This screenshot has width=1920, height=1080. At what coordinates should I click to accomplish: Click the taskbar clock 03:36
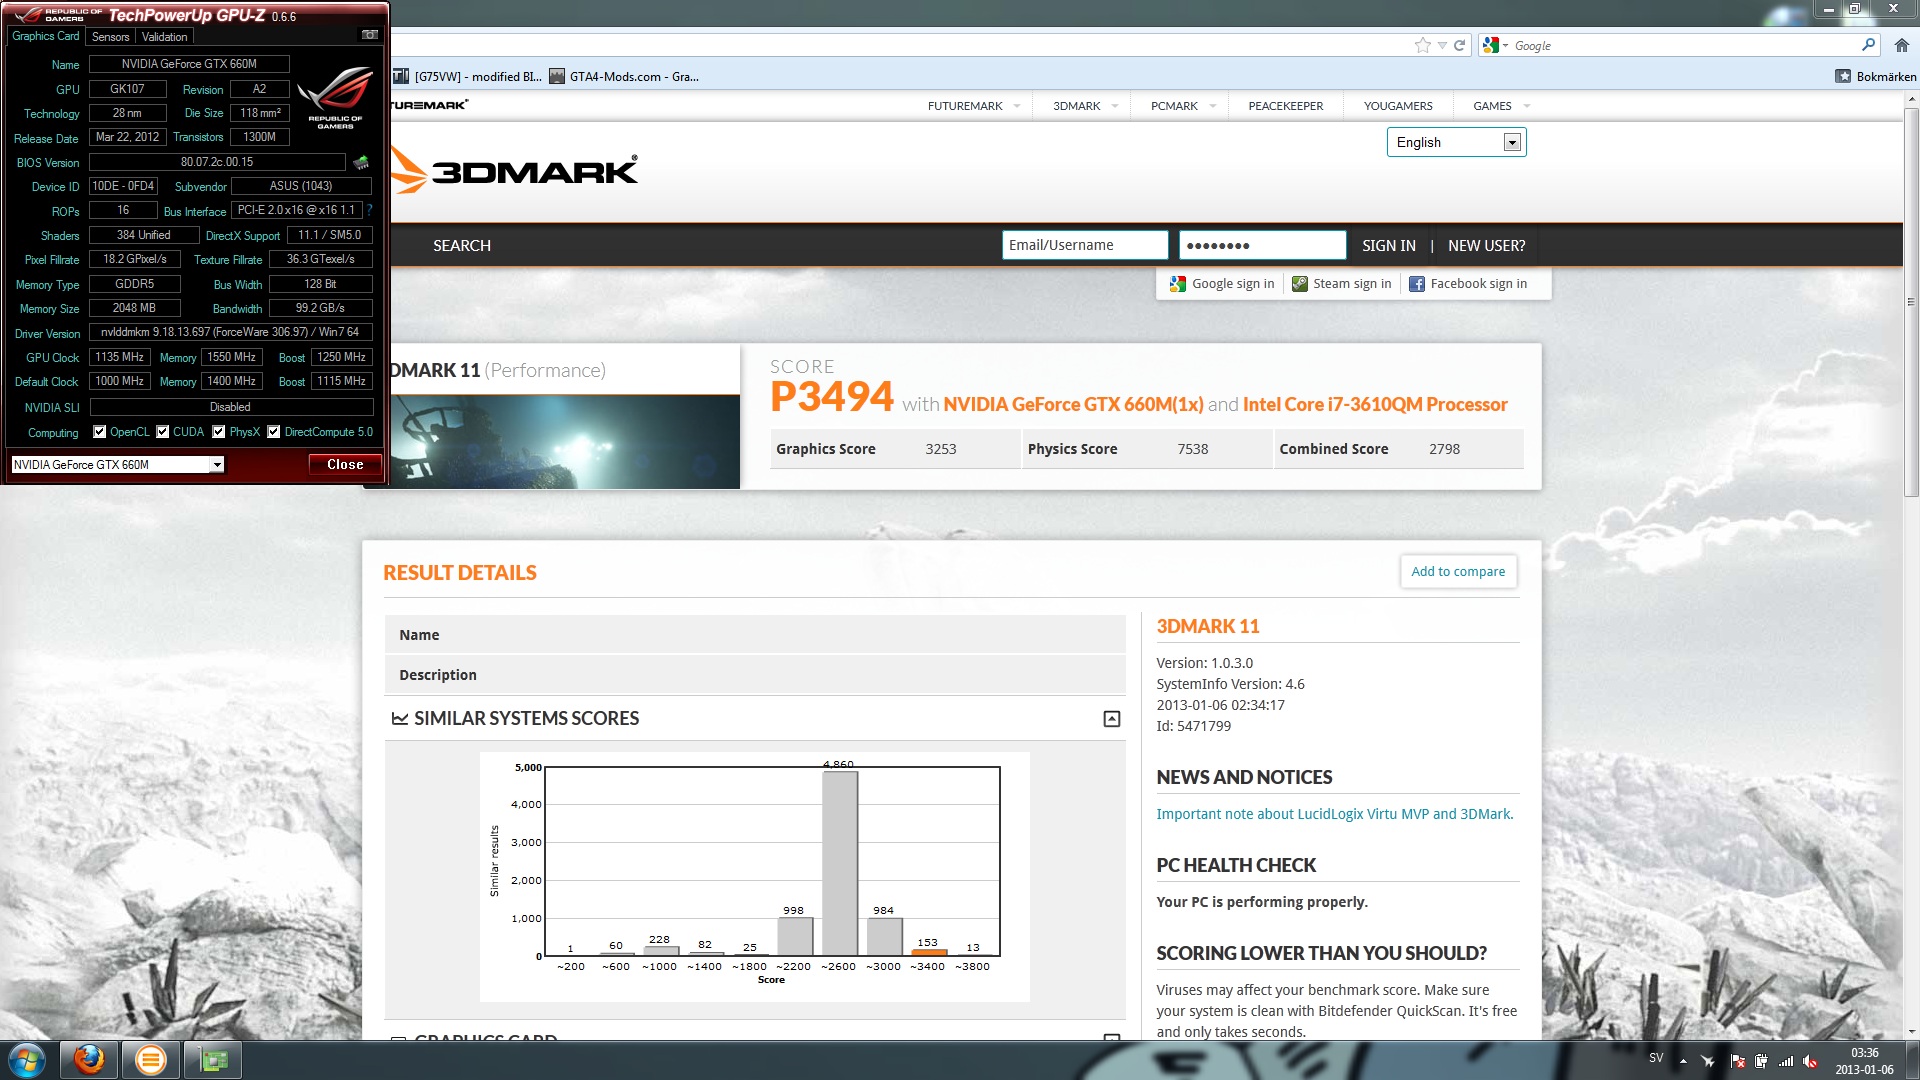tap(1864, 1061)
